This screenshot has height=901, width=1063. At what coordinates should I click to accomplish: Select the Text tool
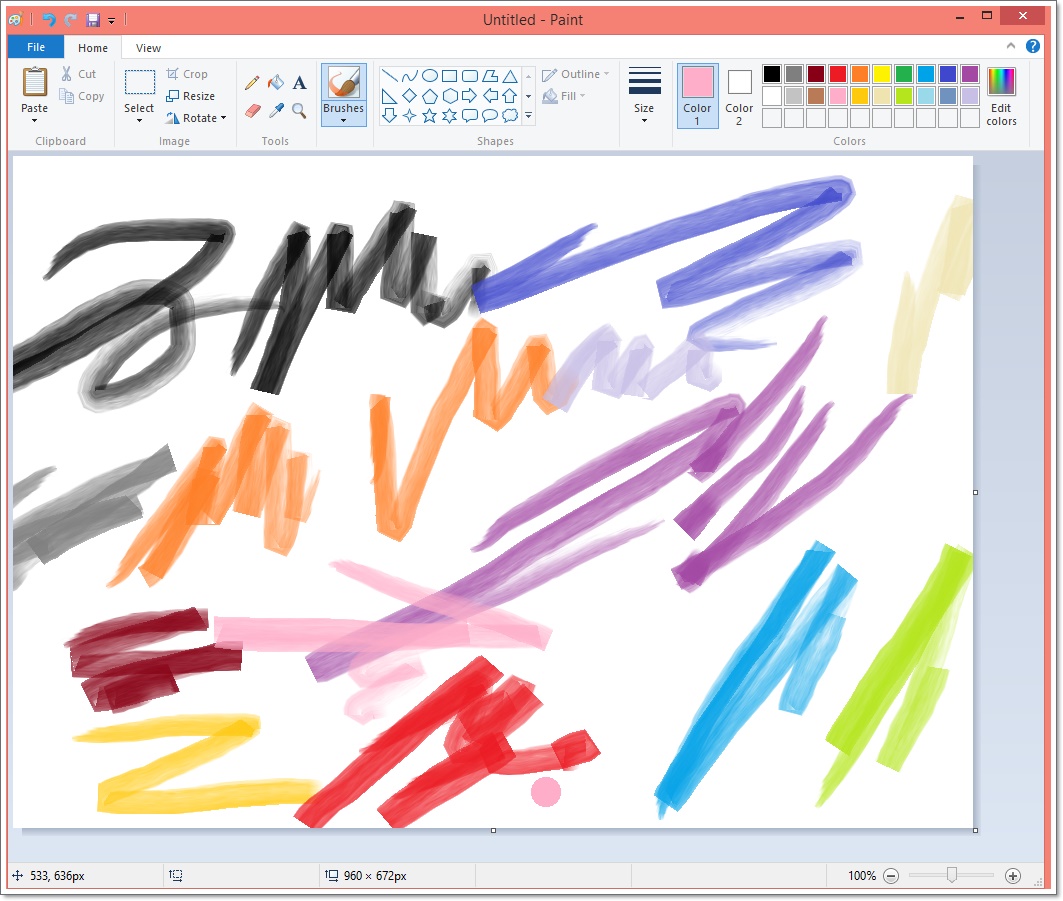click(x=299, y=82)
